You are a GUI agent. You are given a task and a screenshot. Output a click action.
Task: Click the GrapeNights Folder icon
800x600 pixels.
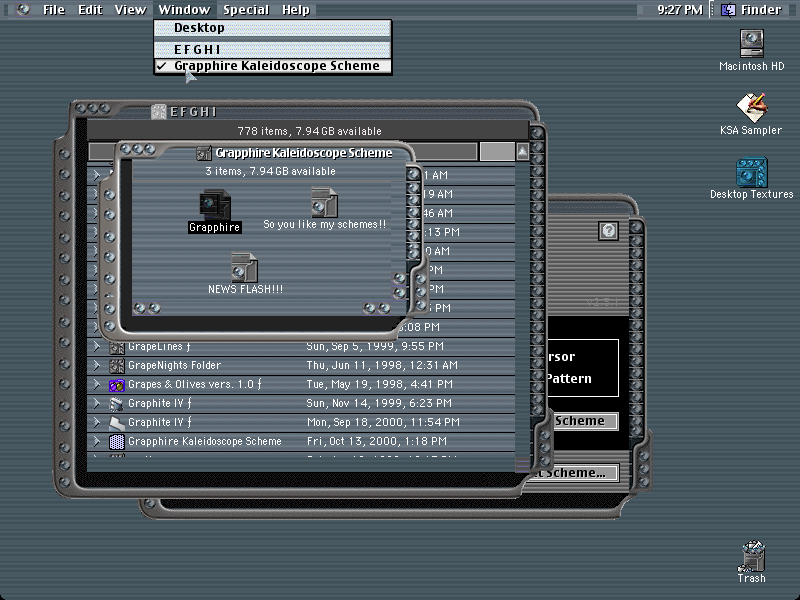click(x=117, y=366)
